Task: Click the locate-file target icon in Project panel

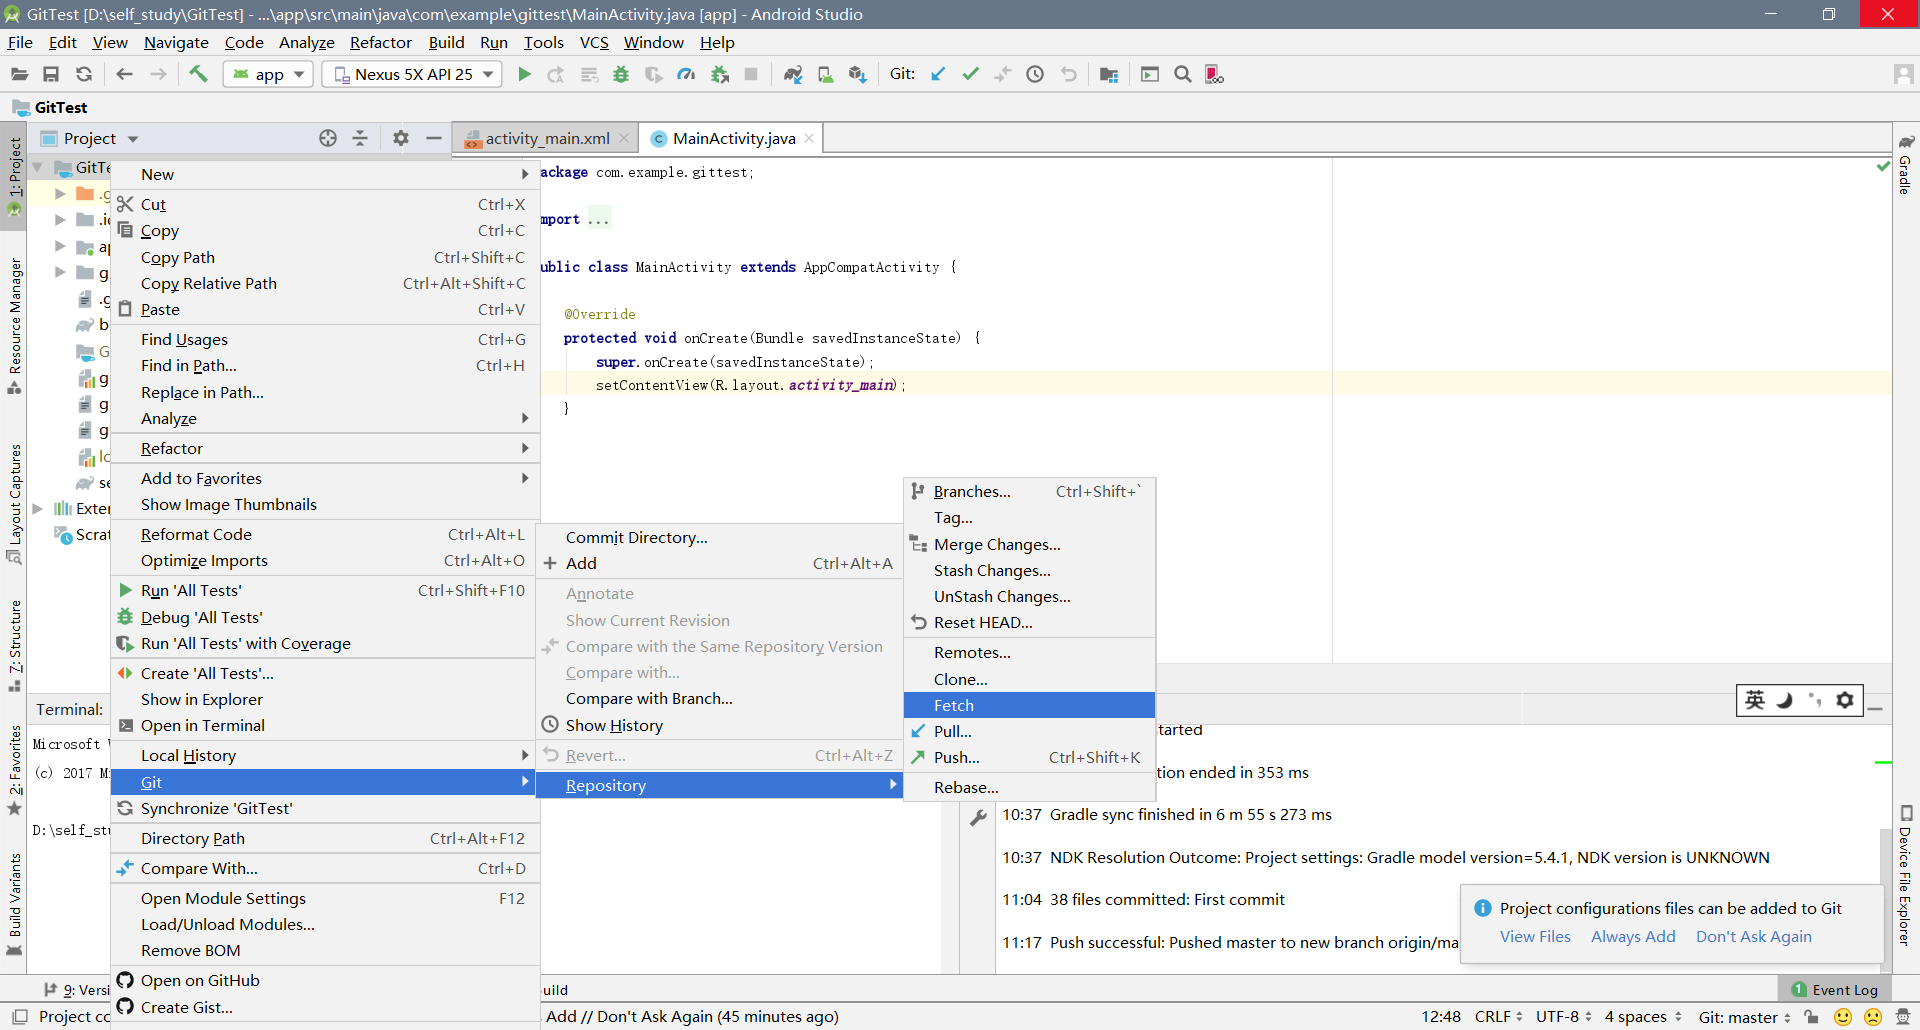Action: click(x=328, y=138)
